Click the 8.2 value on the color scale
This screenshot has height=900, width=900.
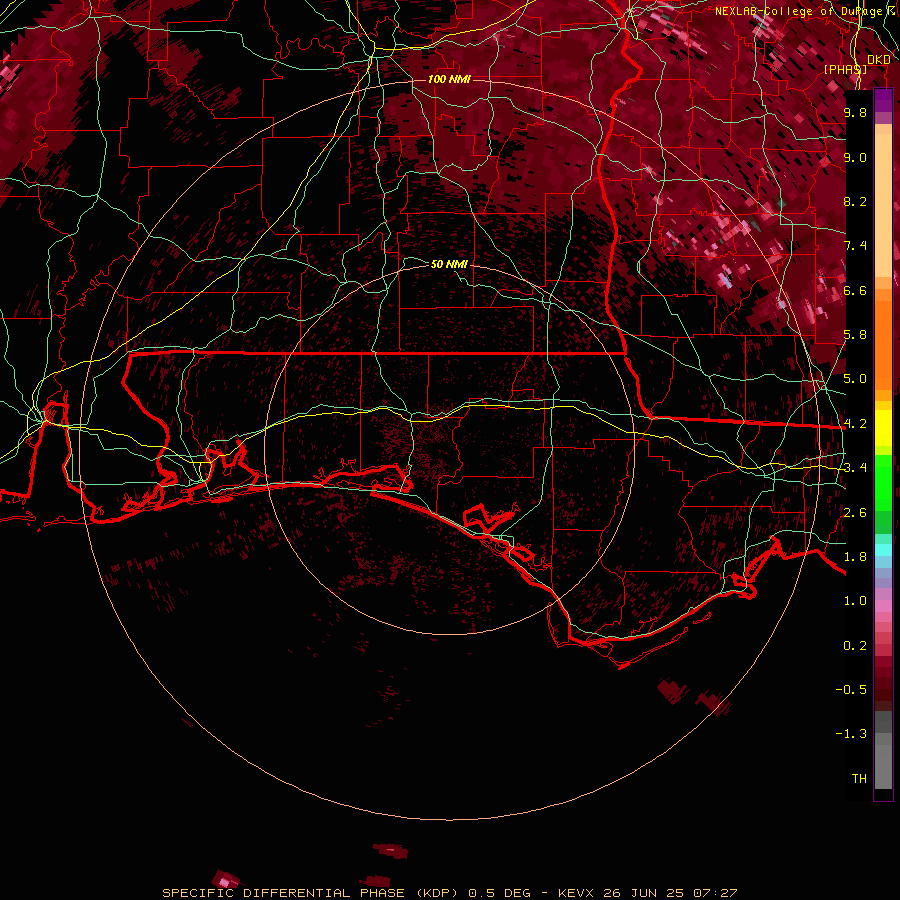coord(855,201)
